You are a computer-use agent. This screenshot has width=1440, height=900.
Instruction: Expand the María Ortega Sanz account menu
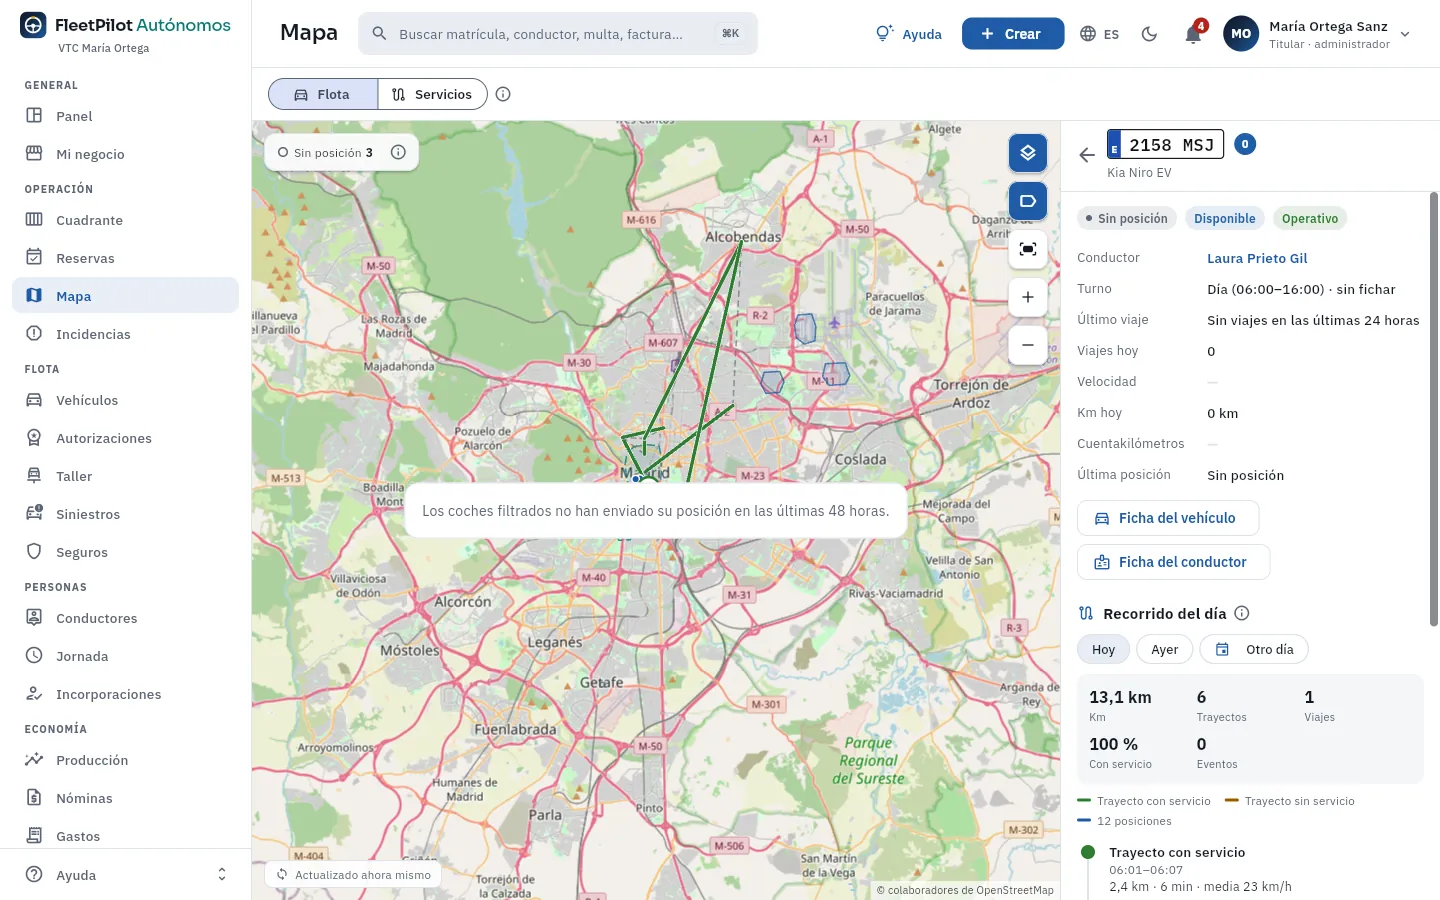click(1318, 34)
